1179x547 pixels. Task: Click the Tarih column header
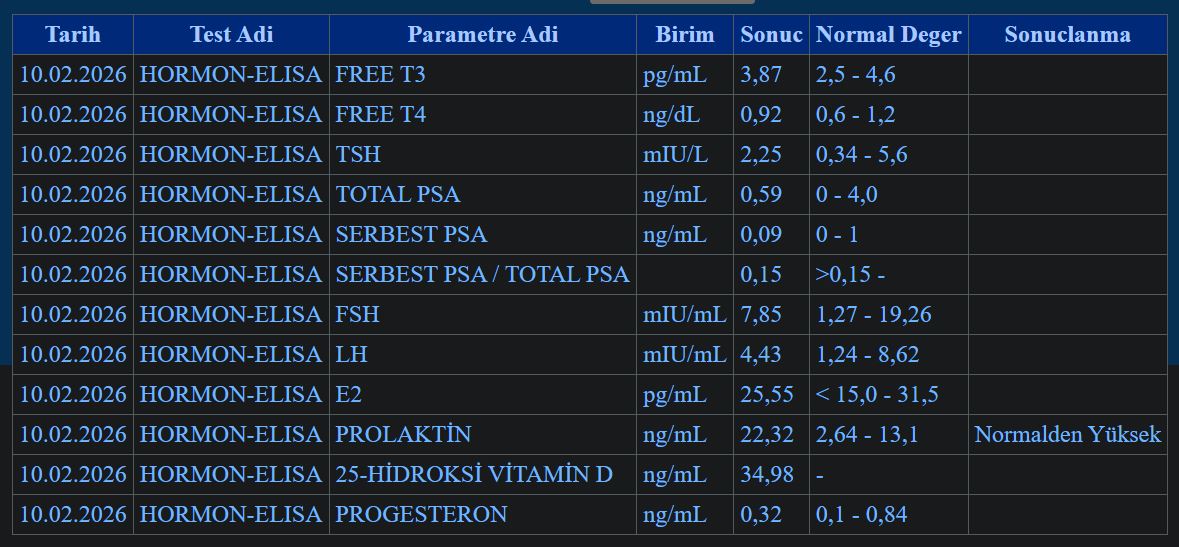pos(73,34)
